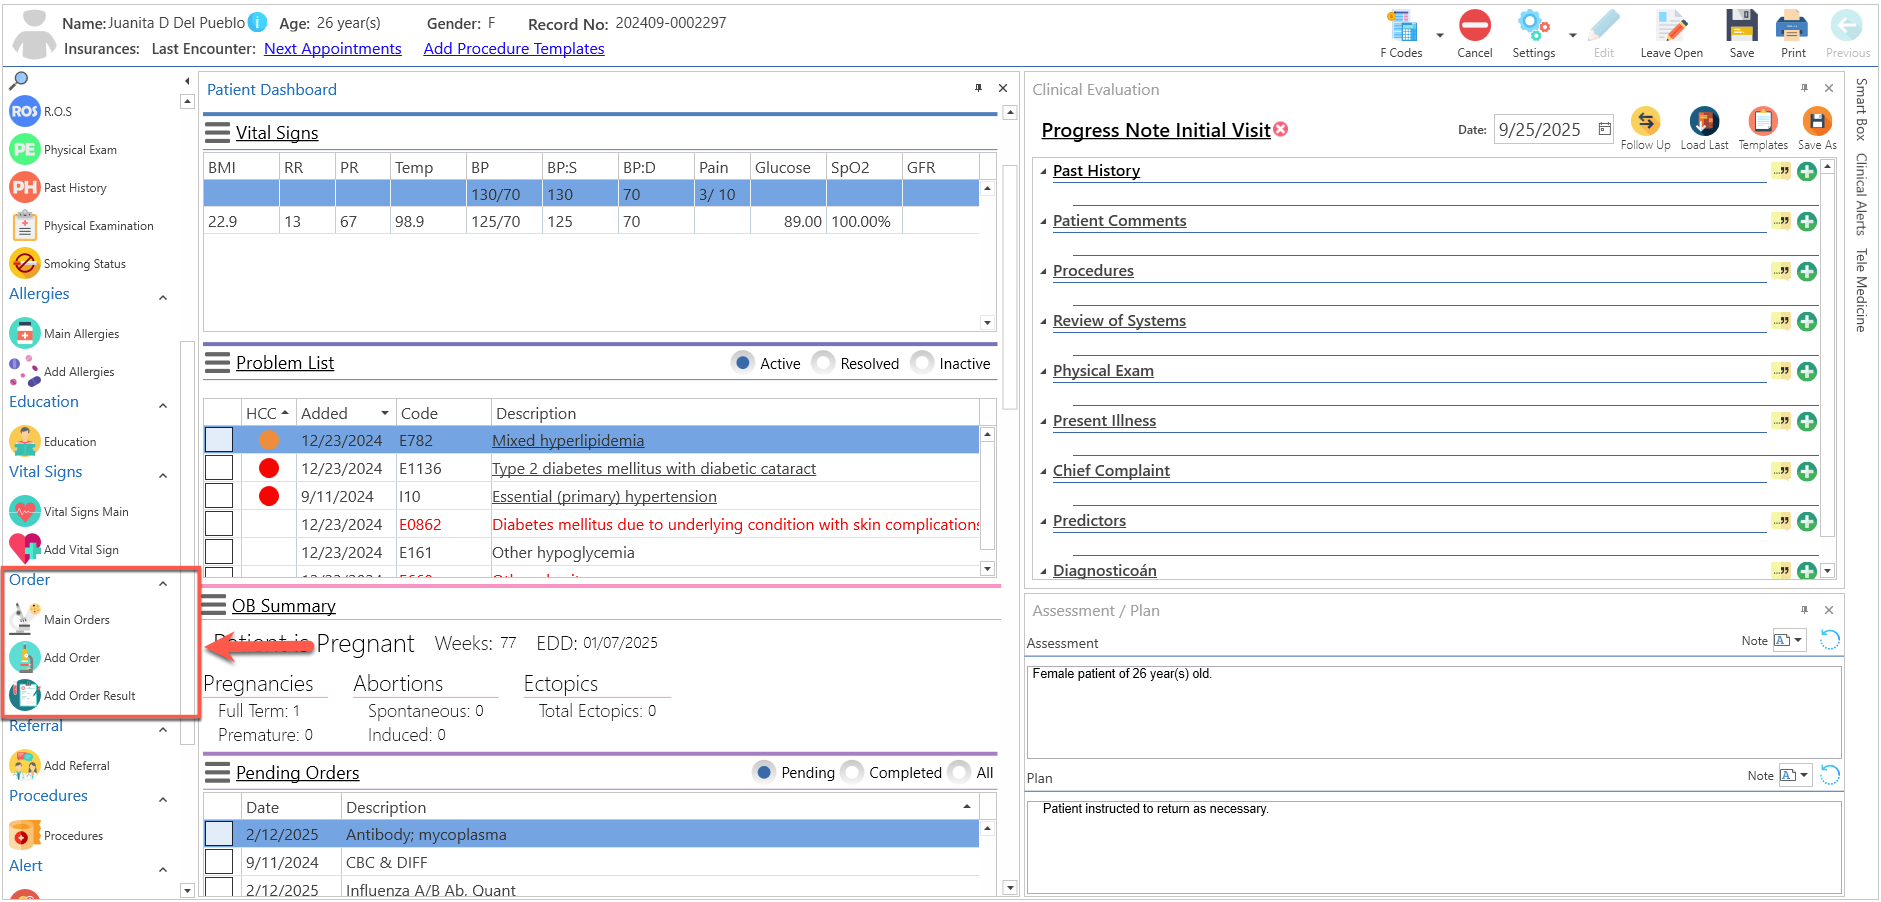Collapse the Procedures sidebar group
This screenshot has height=902, width=1881.
click(x=163, y=799)
